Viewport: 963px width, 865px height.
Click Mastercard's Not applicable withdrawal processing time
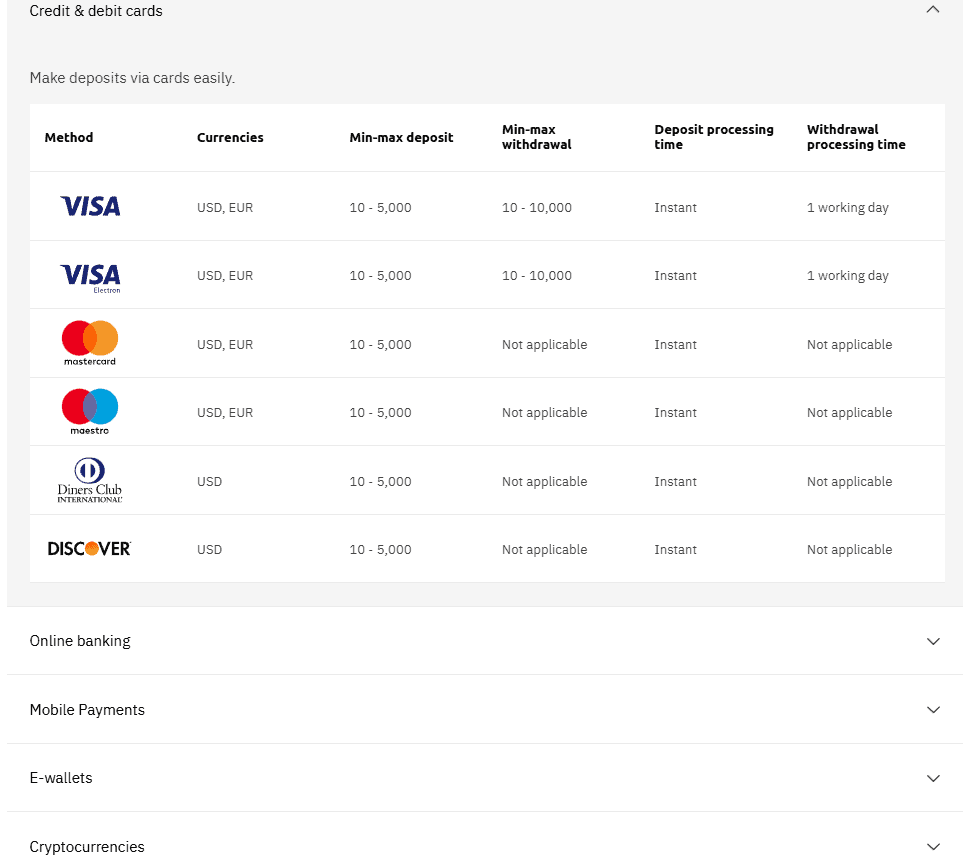849,345
